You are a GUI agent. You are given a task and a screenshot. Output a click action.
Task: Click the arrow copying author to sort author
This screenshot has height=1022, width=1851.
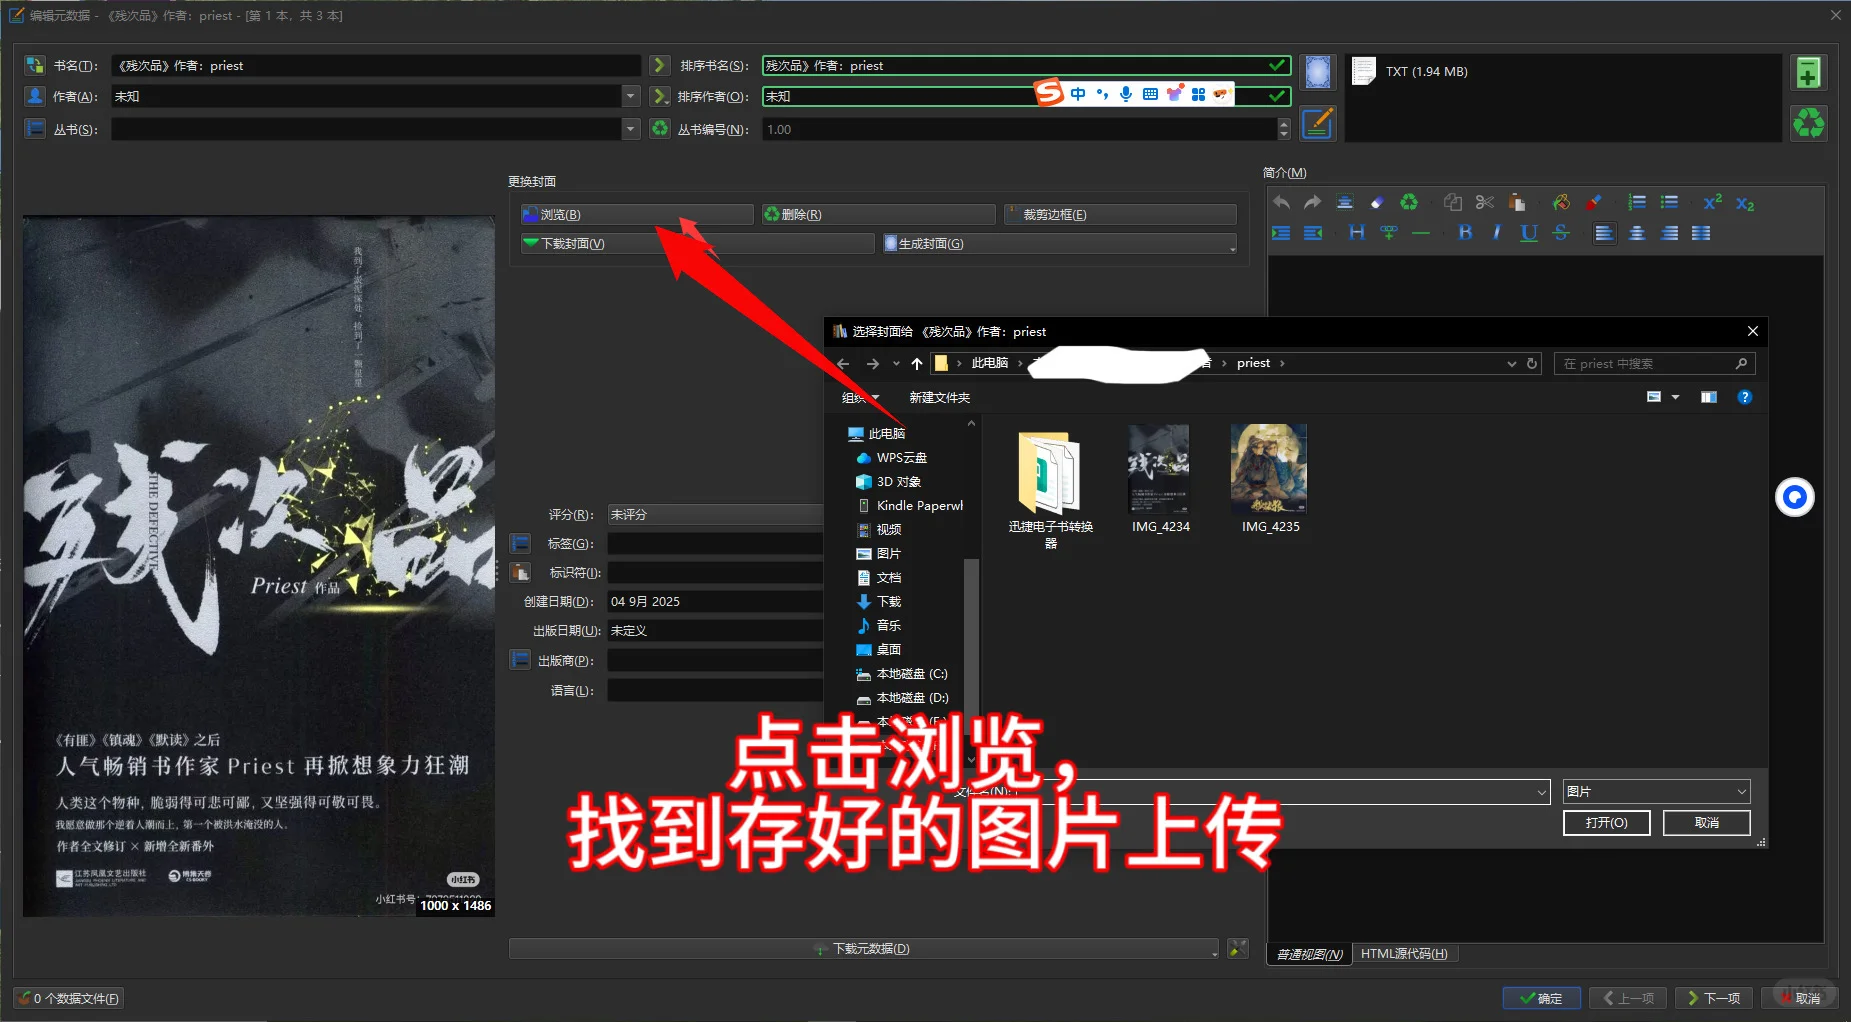659,96
